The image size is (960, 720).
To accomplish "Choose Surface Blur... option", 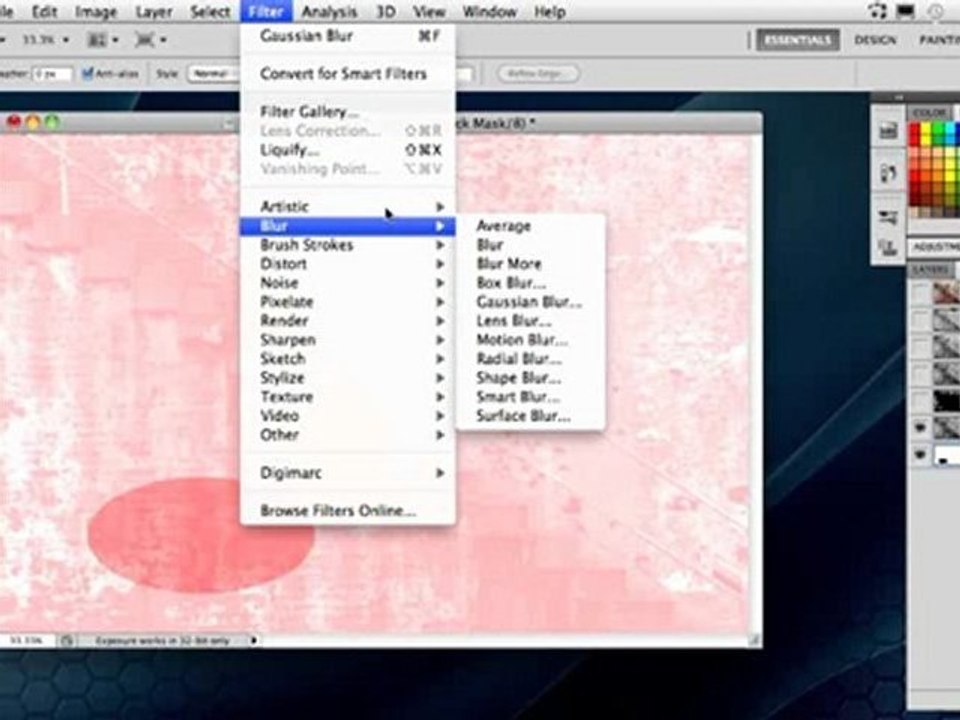I will (x=530, y=416).
